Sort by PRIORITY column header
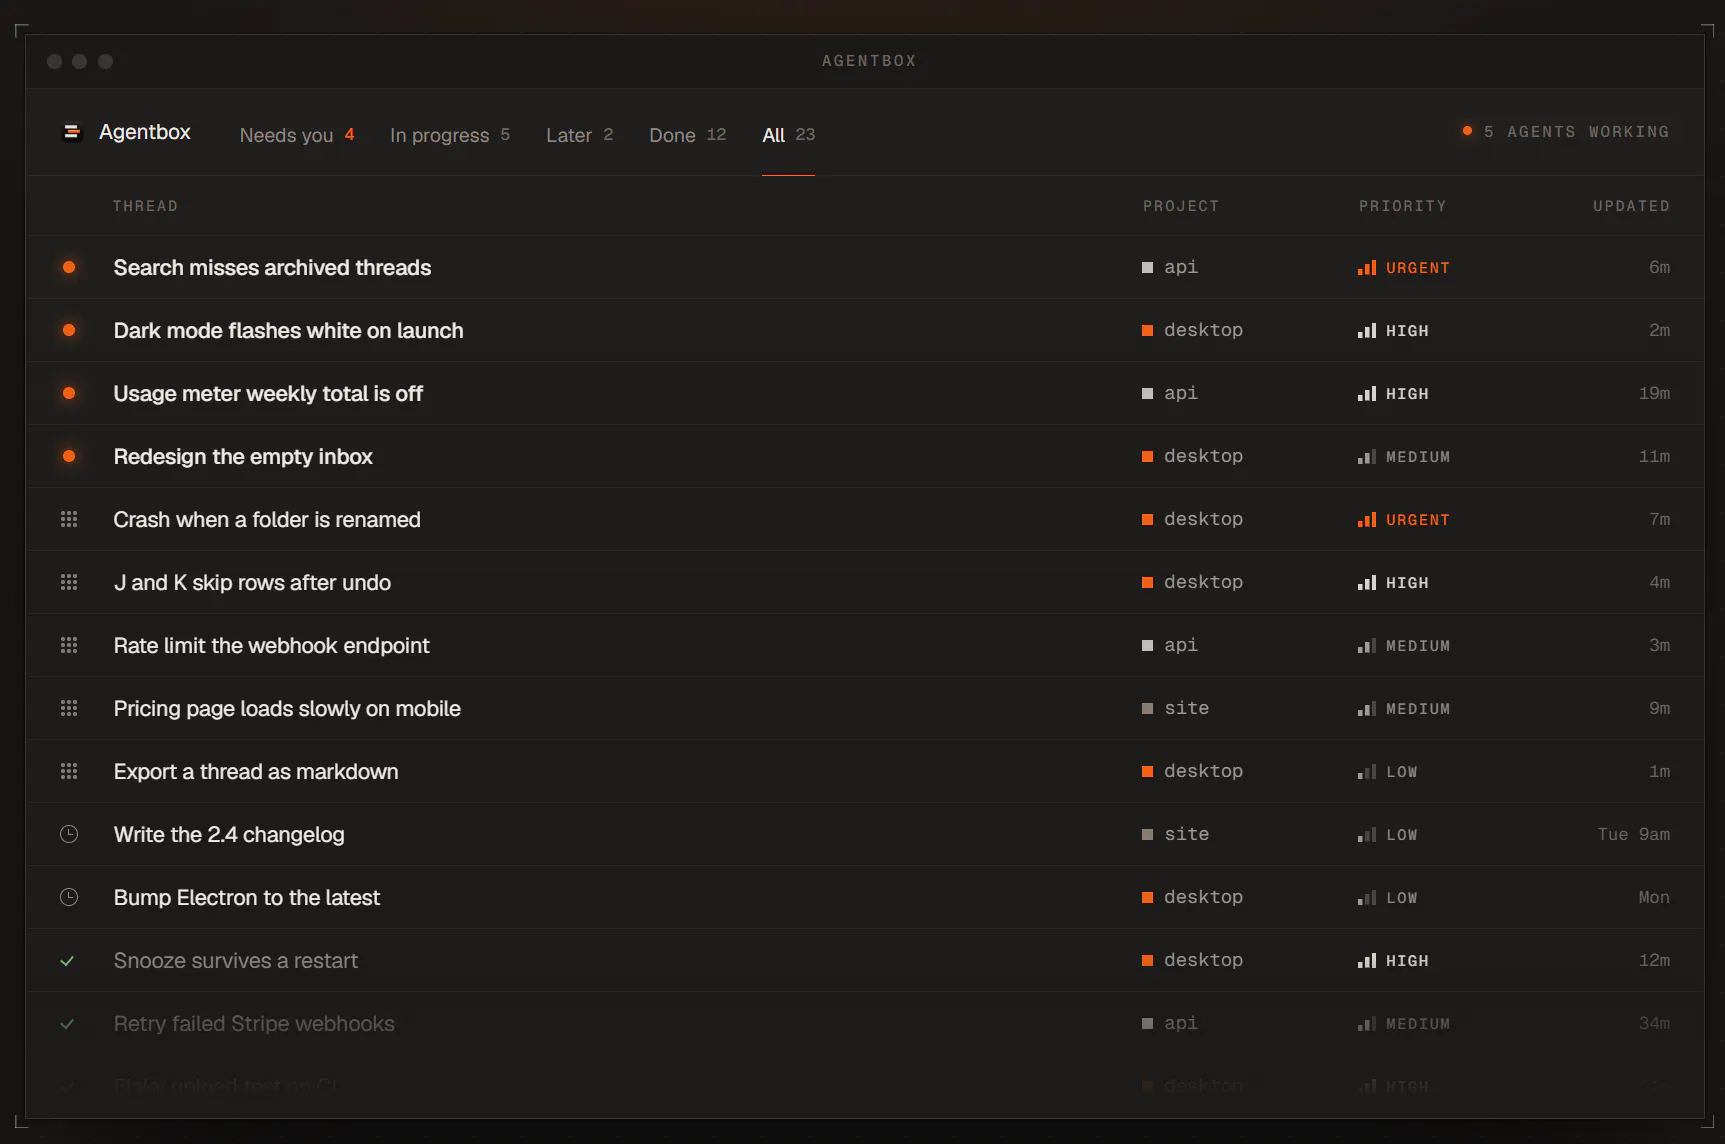Image resolution: width=1725 pixels, height=1144 pixels. coord(1402,206)
